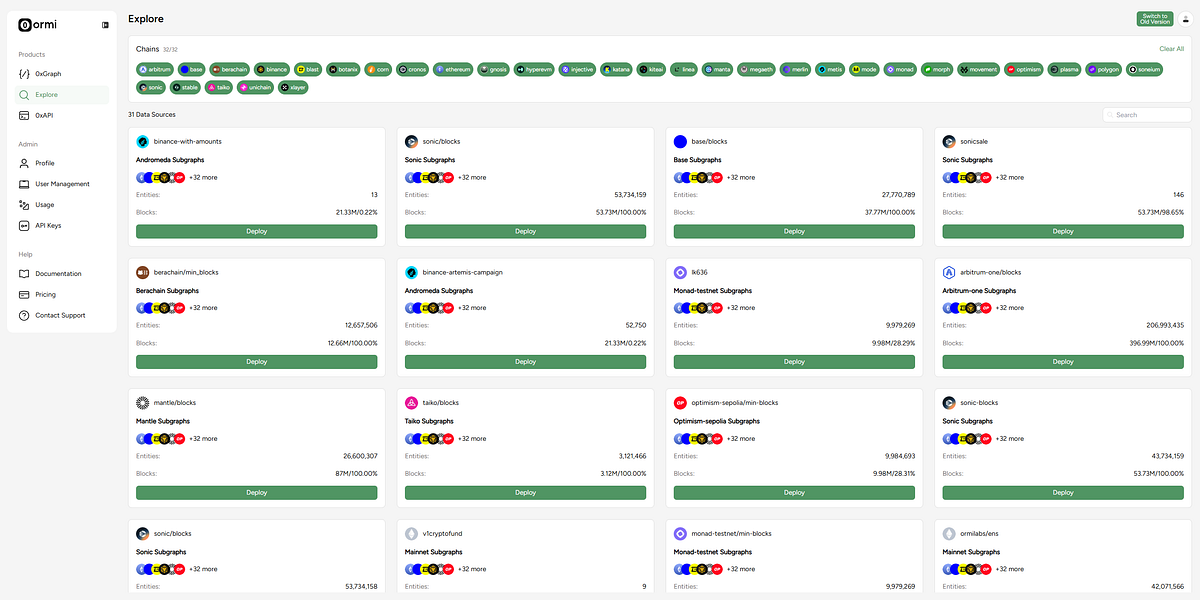Click the ormilabs/ens card icon
Image resolution: width=1200 pixels, height=600 pixels.
click(949, 534)
